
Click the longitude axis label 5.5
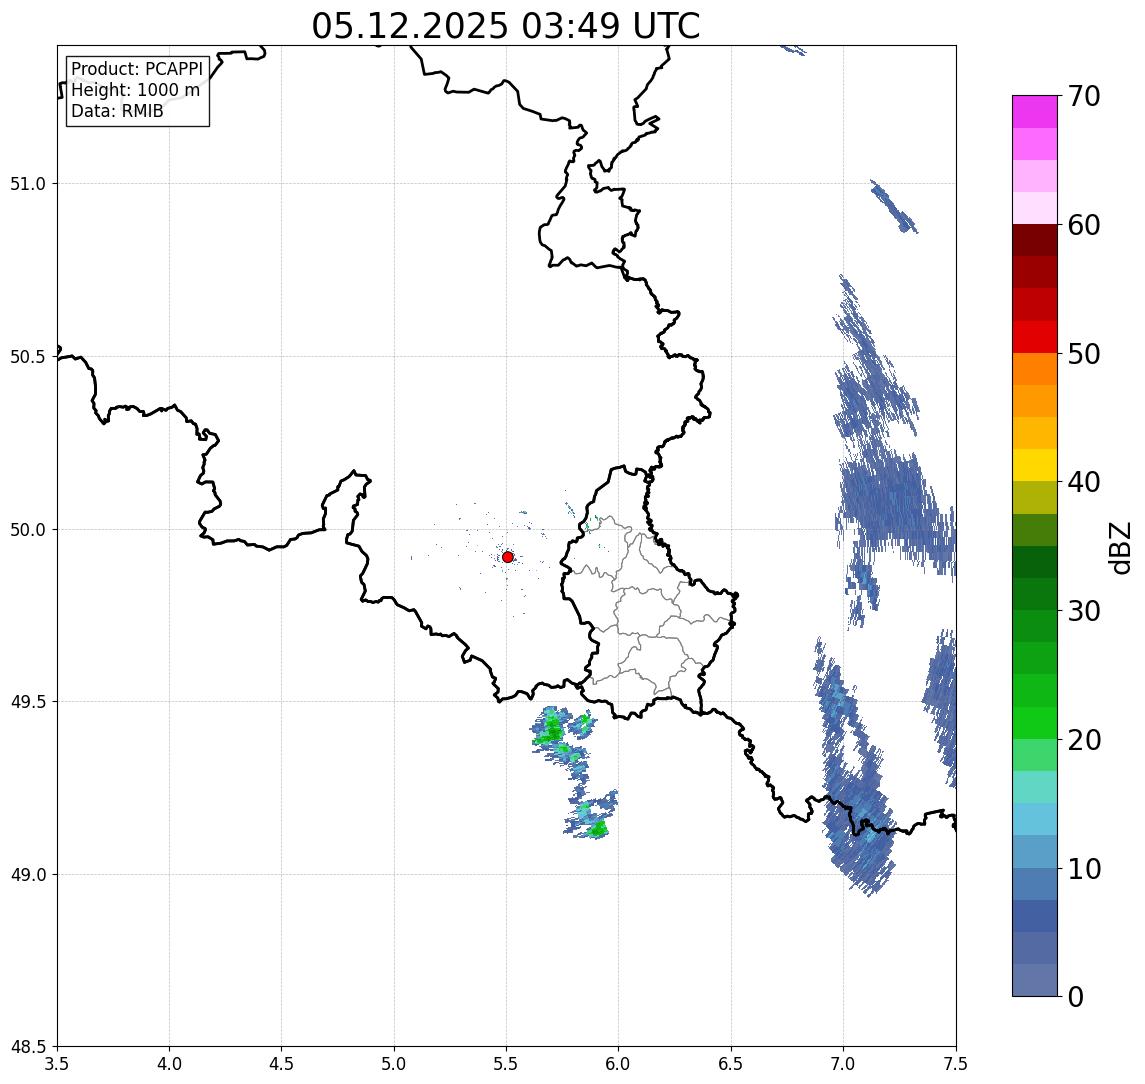click(507, 1064)
